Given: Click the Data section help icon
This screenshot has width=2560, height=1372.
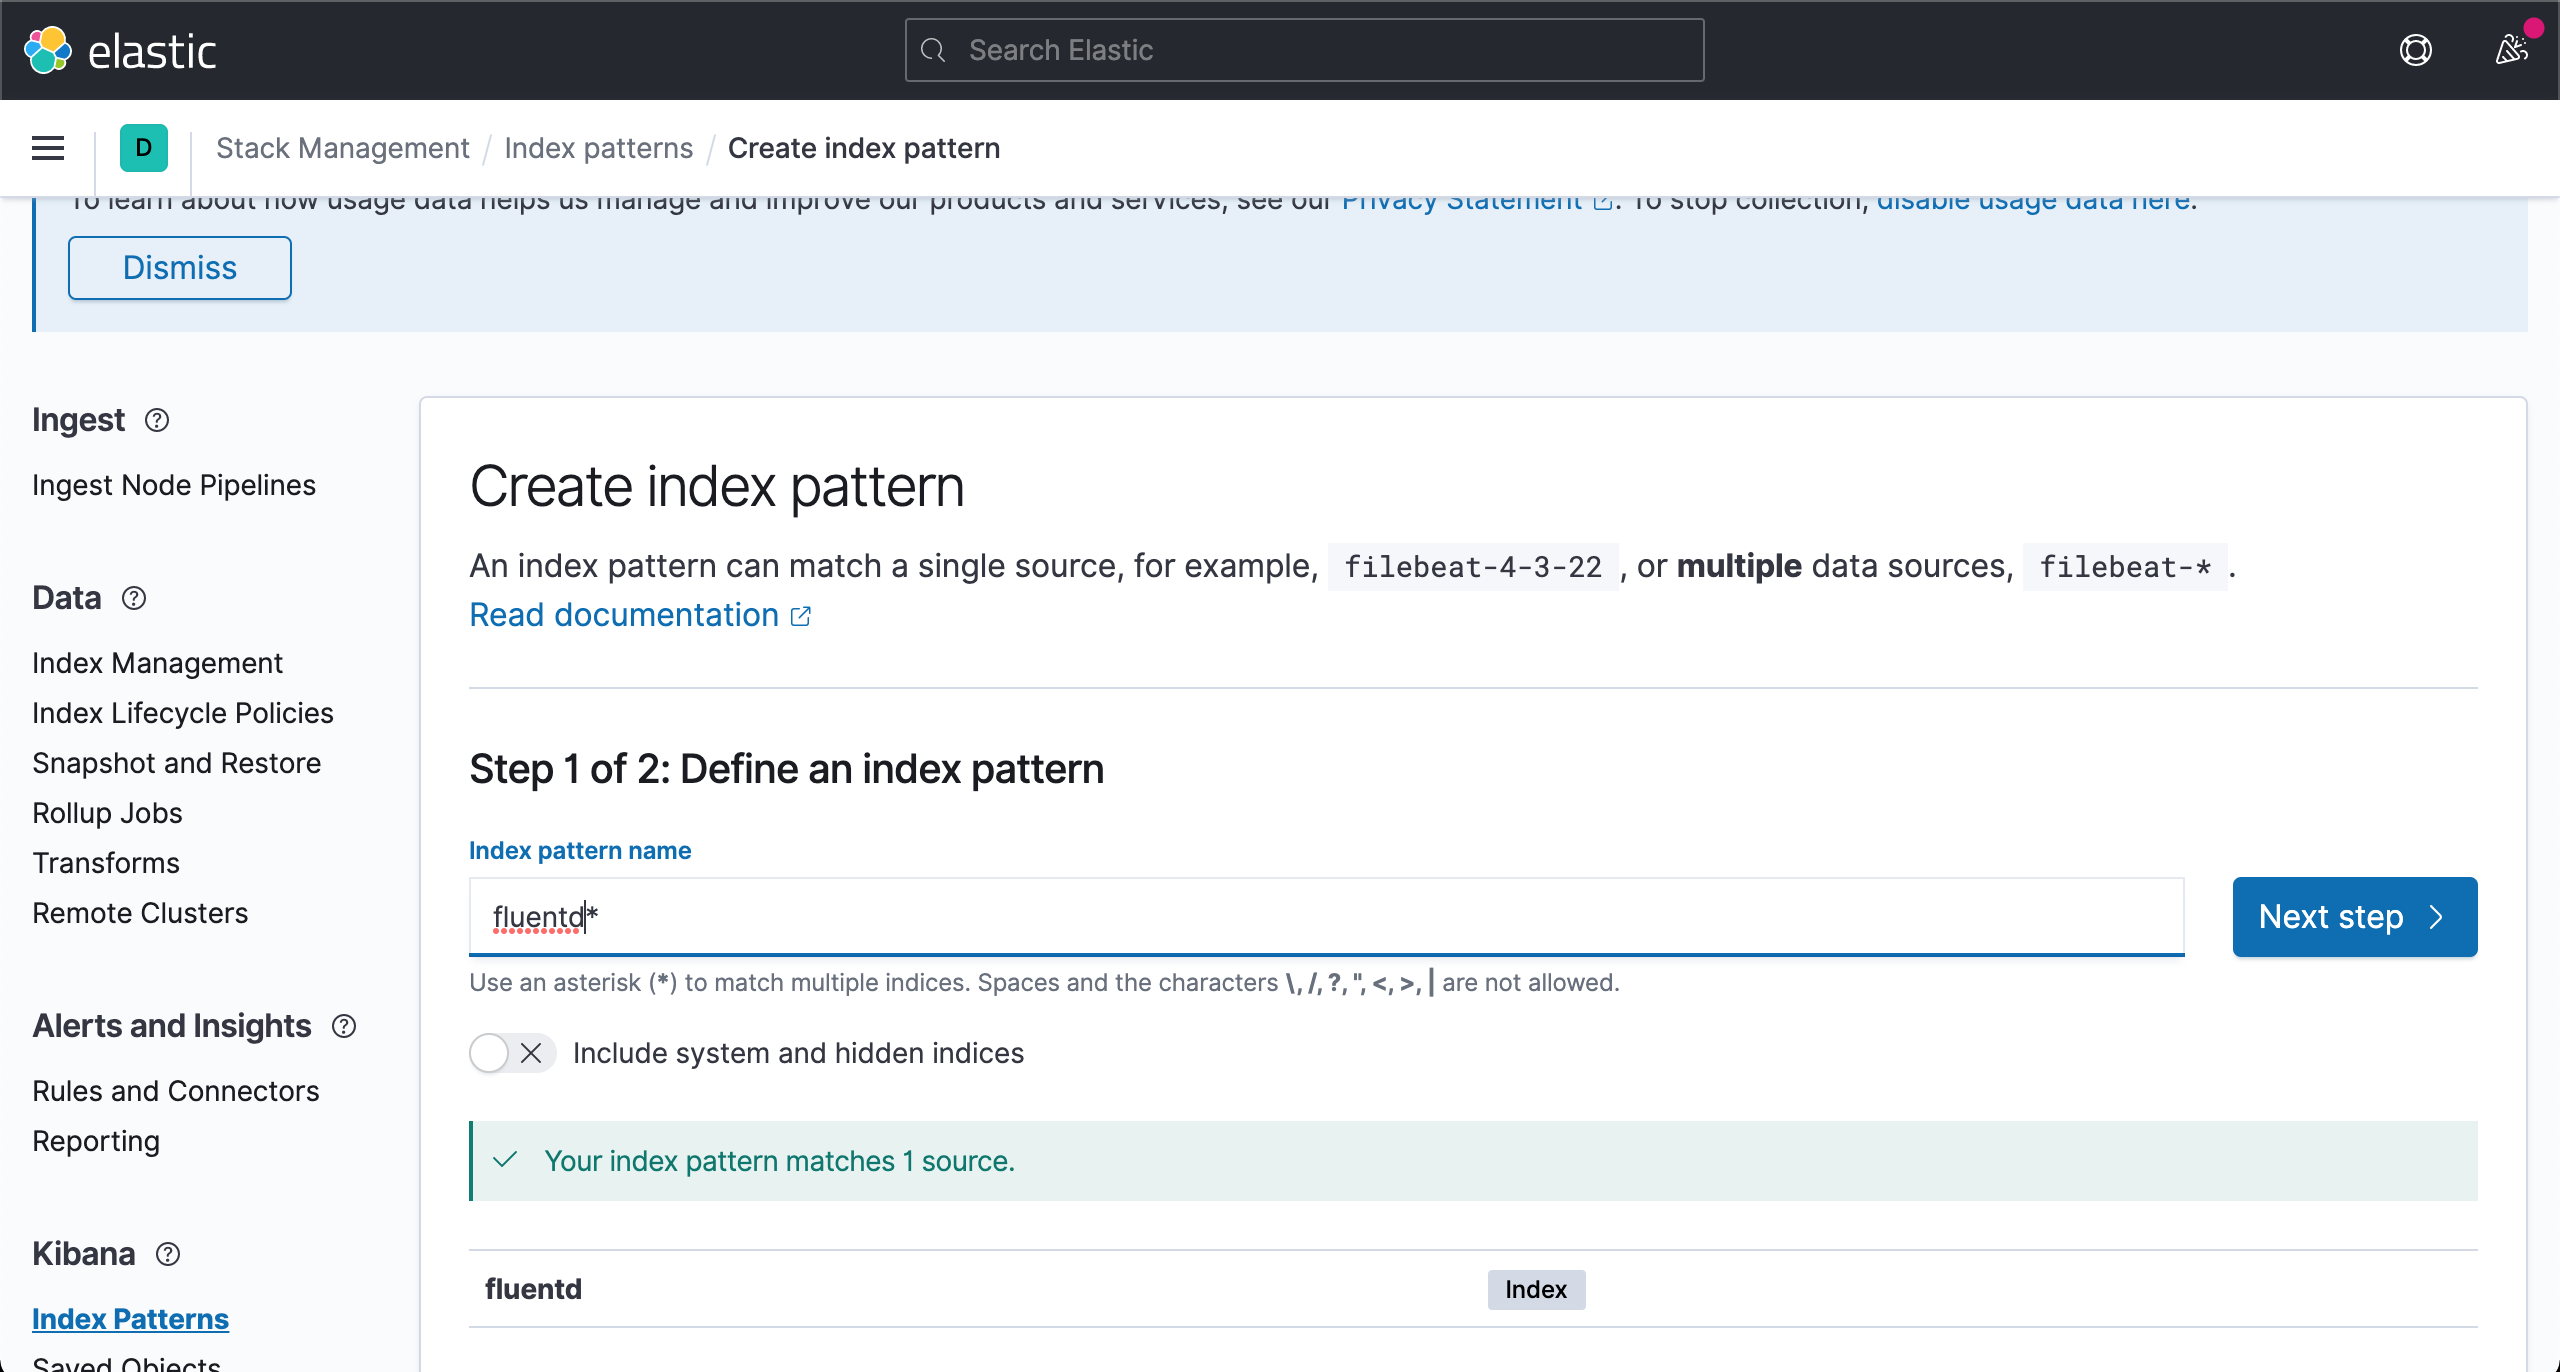Looking at the screenshot, I should [134, 598].
